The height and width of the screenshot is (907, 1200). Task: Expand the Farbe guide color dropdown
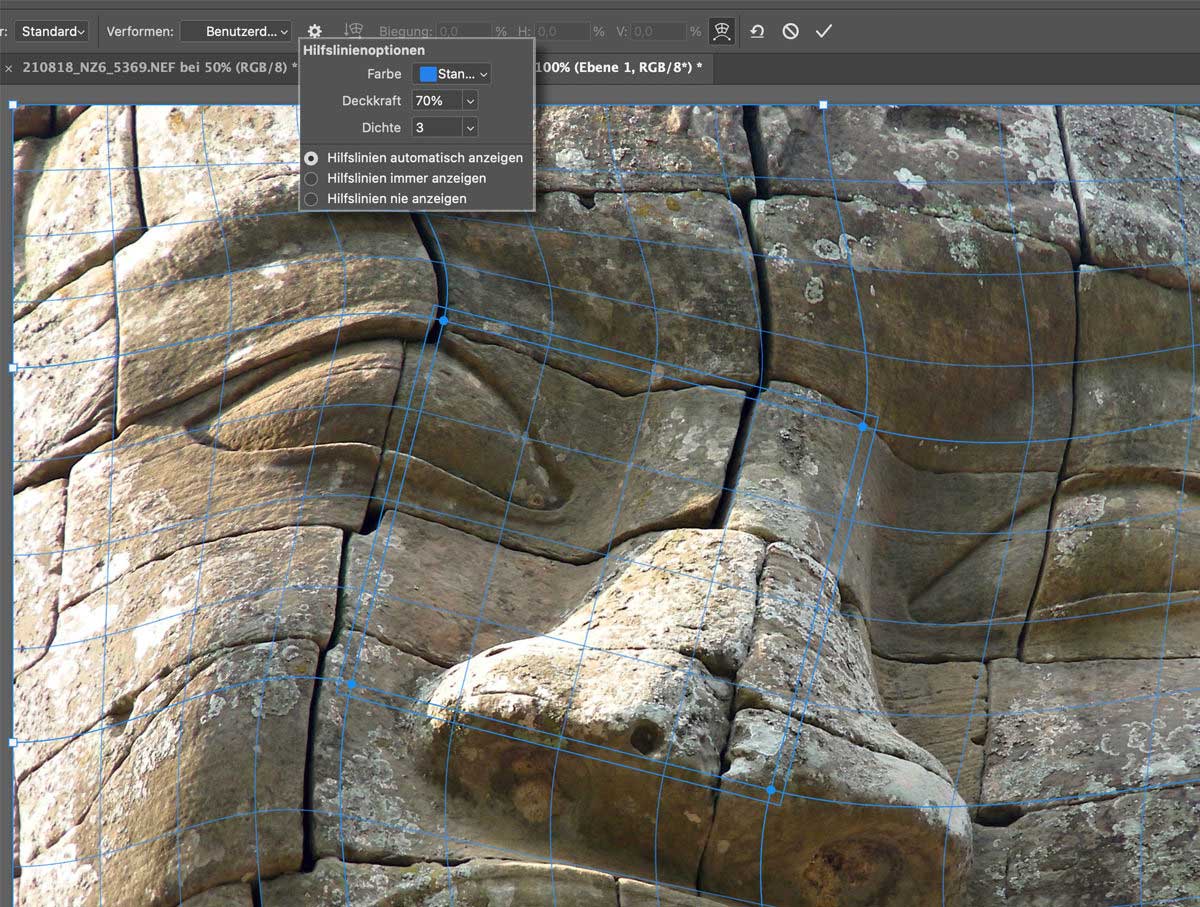click(484, 74)
